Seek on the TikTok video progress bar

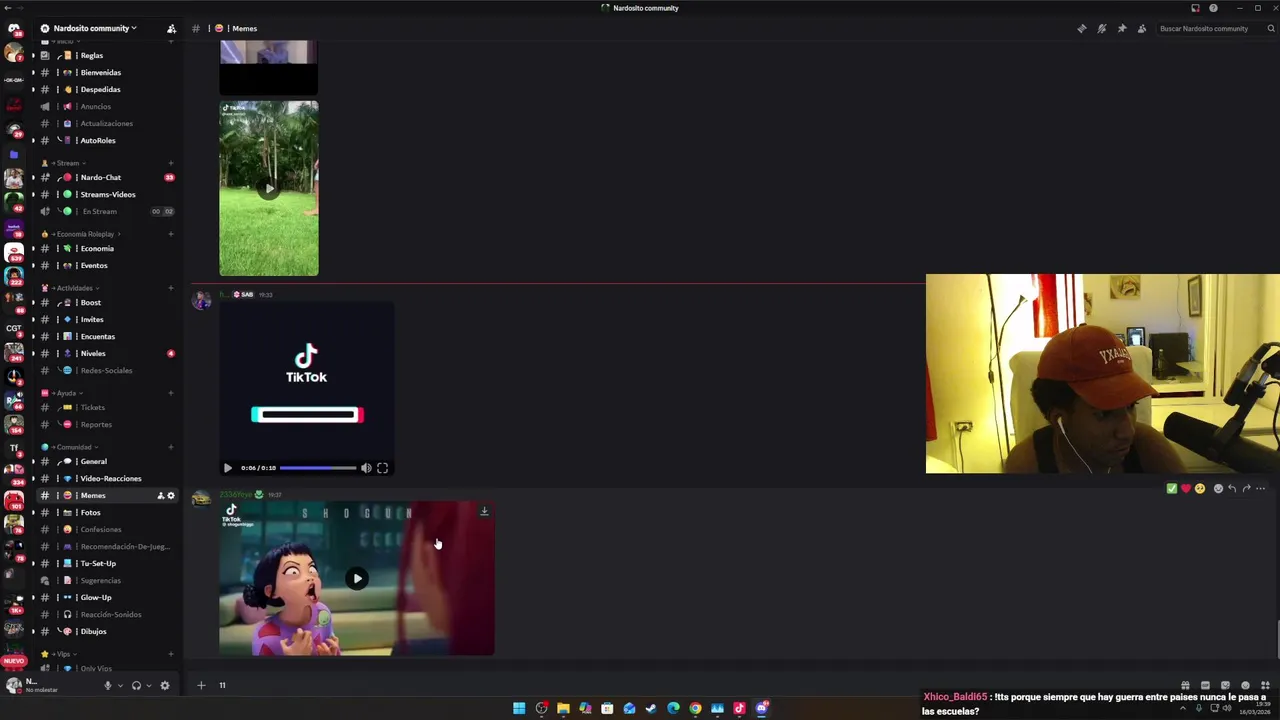click(318, 467)
